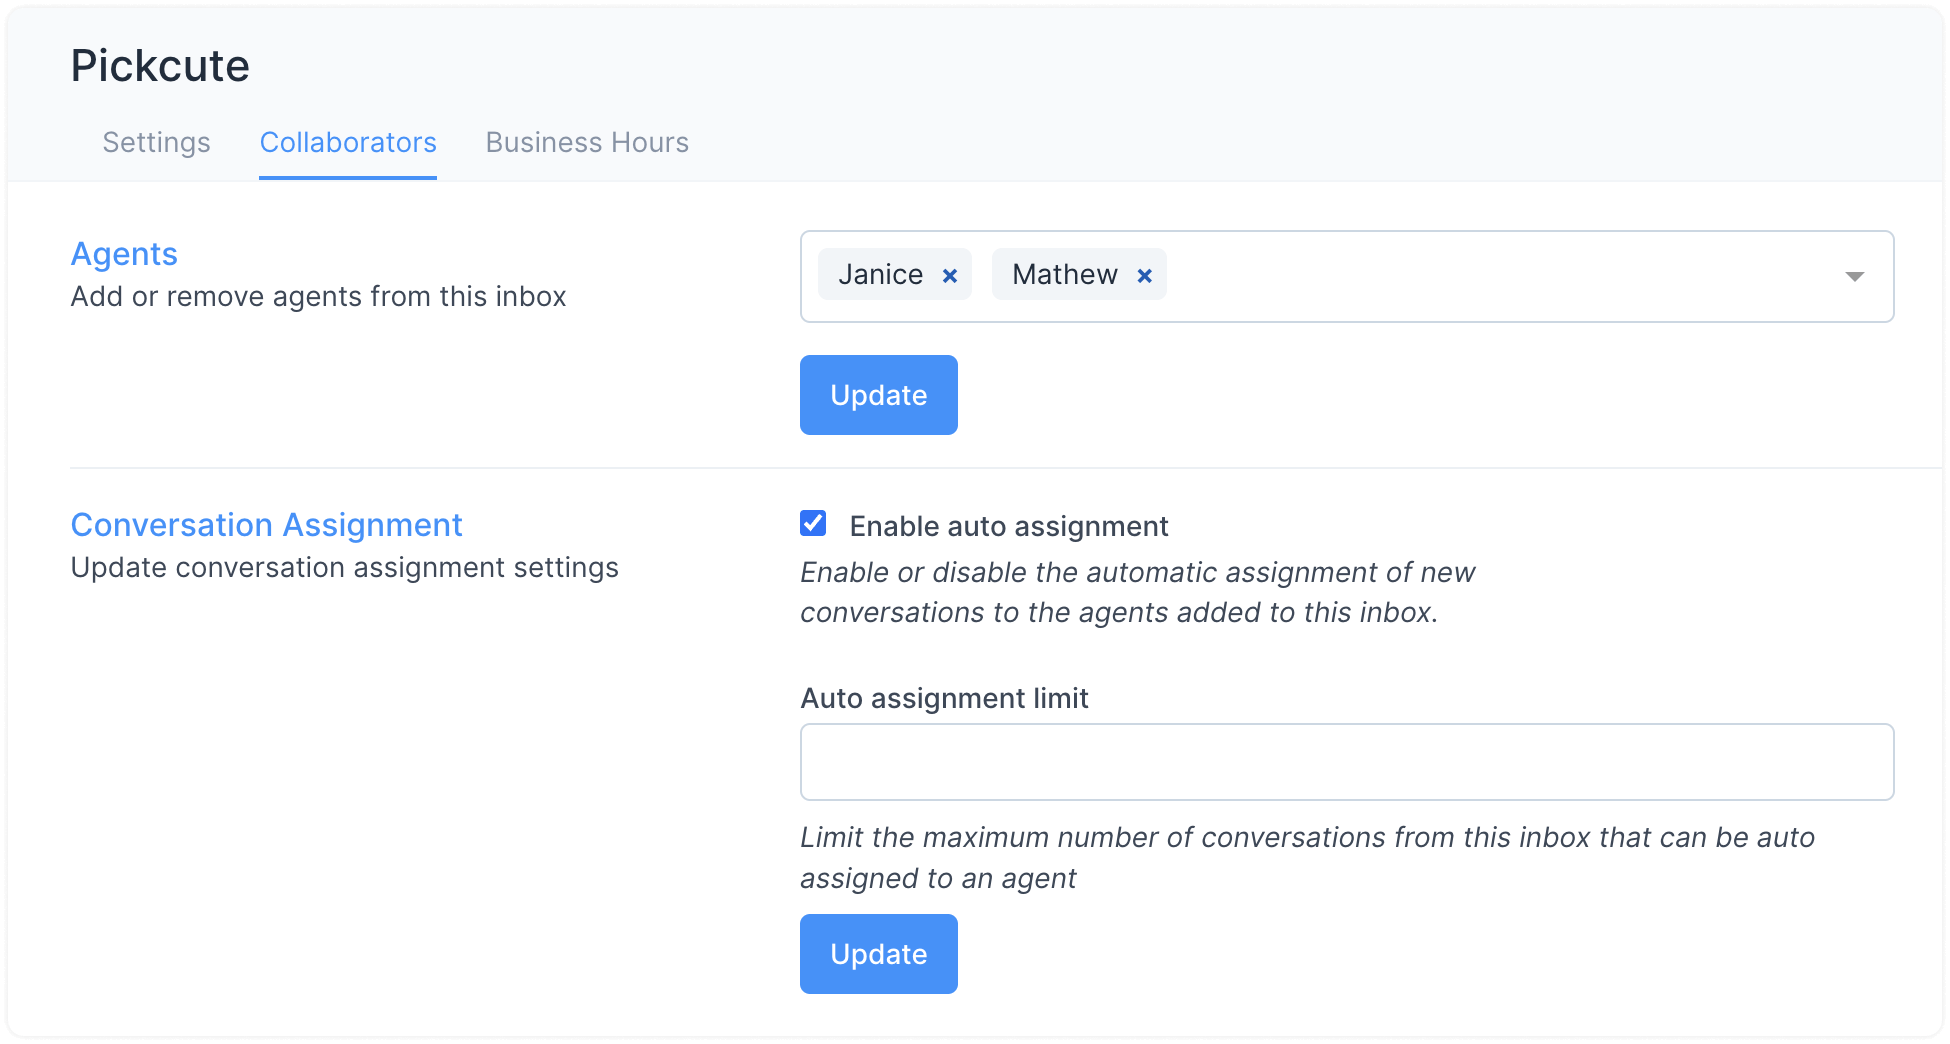Focus the Auto assignment limit input field

tap(1346, 762)
